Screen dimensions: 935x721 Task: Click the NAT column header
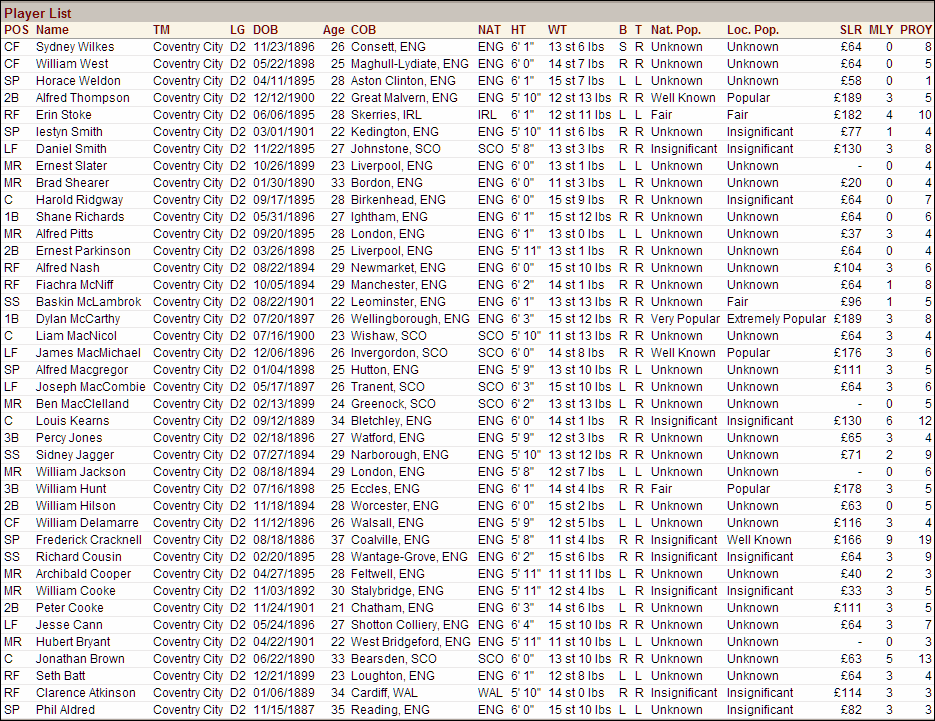pyautogui.click(x=489, y=30)
